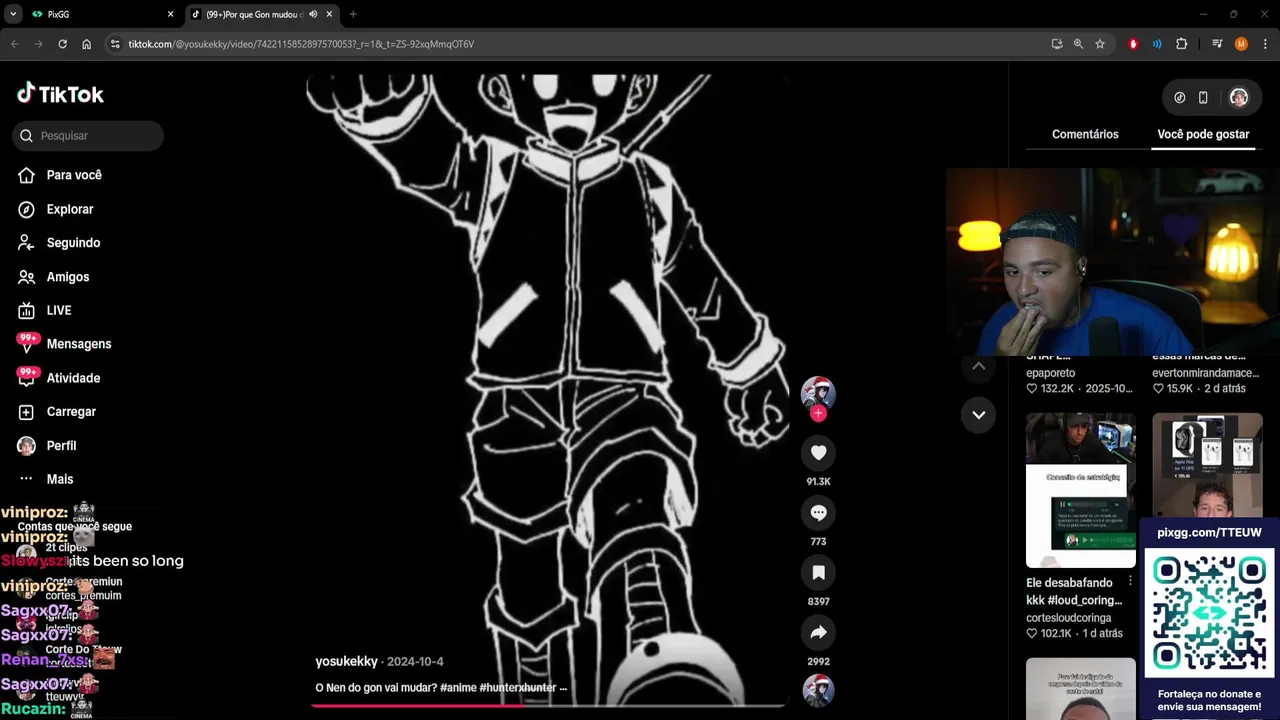Open the media control icon
1280x720 pixels.
(x=1217, y=44)
